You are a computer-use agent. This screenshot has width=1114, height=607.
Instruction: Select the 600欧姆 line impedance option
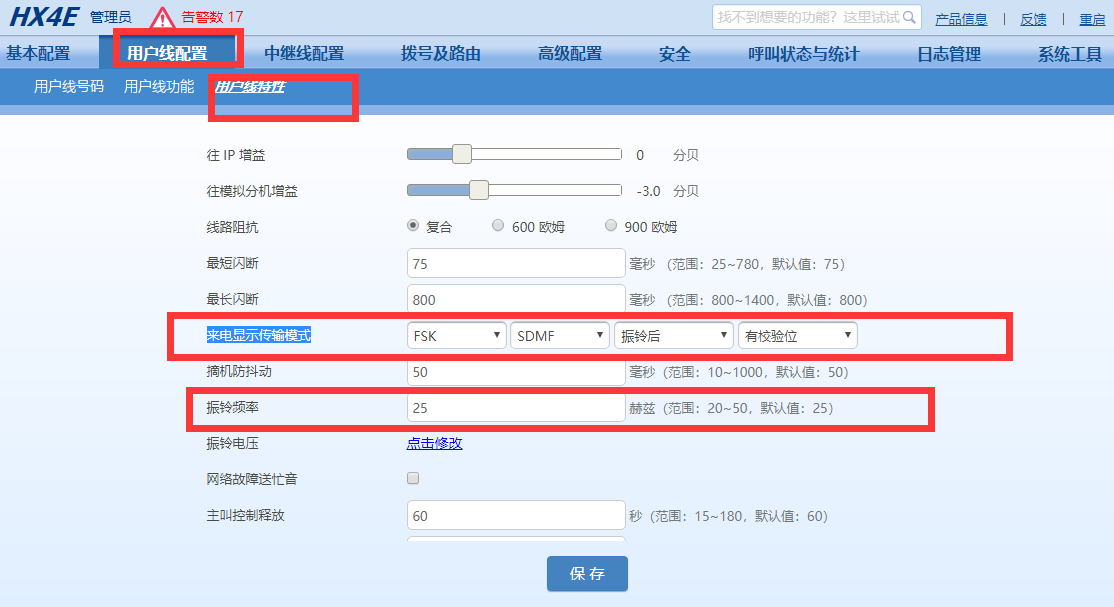[x=497, y=225]
